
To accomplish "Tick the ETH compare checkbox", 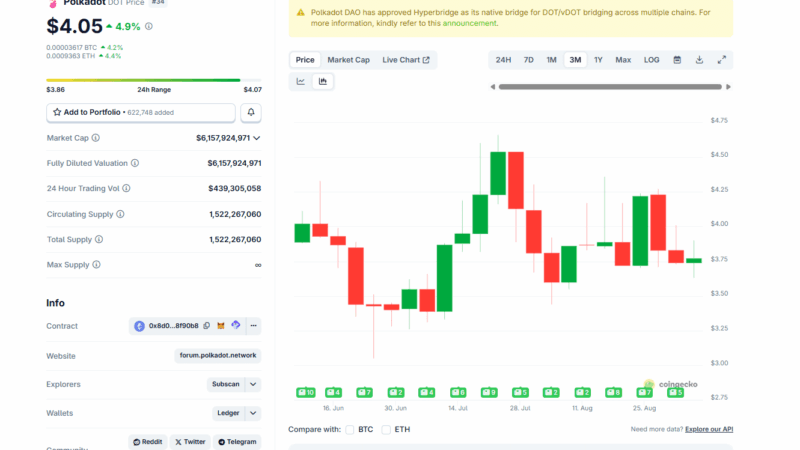I will pos(386,430).
